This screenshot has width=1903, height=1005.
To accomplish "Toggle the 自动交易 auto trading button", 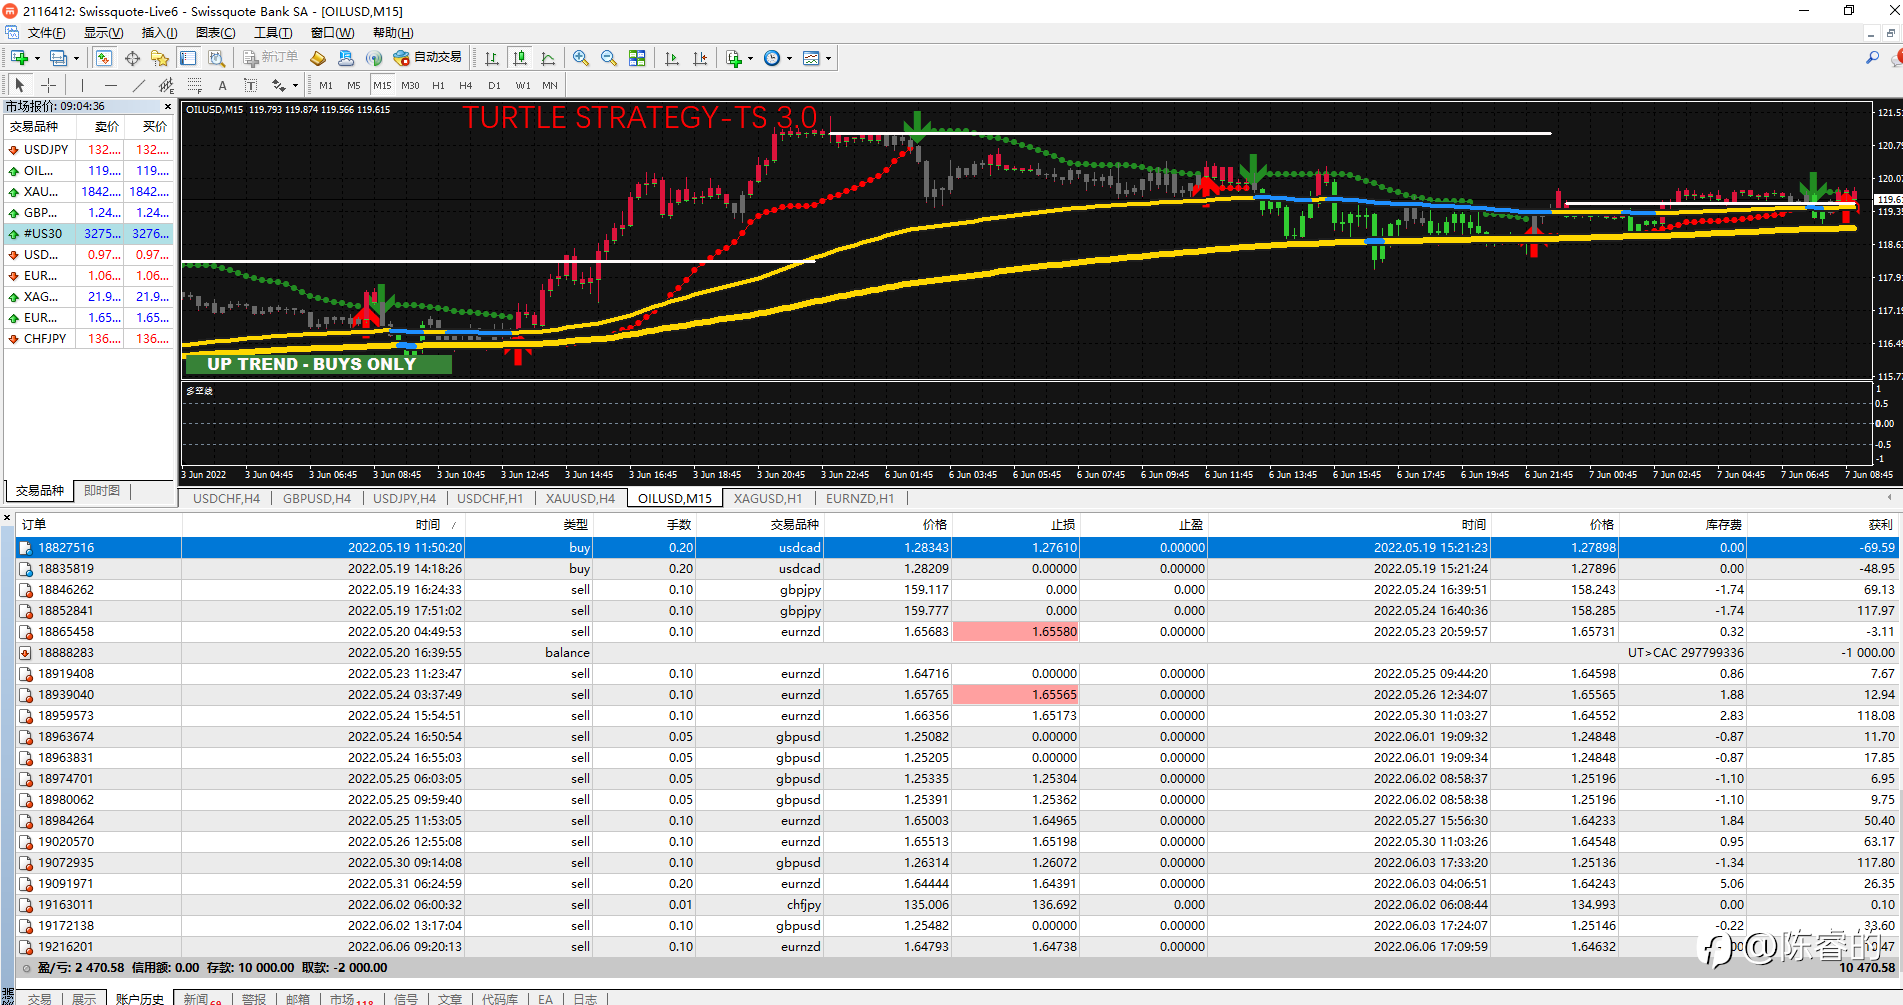I will coord(428,58).
